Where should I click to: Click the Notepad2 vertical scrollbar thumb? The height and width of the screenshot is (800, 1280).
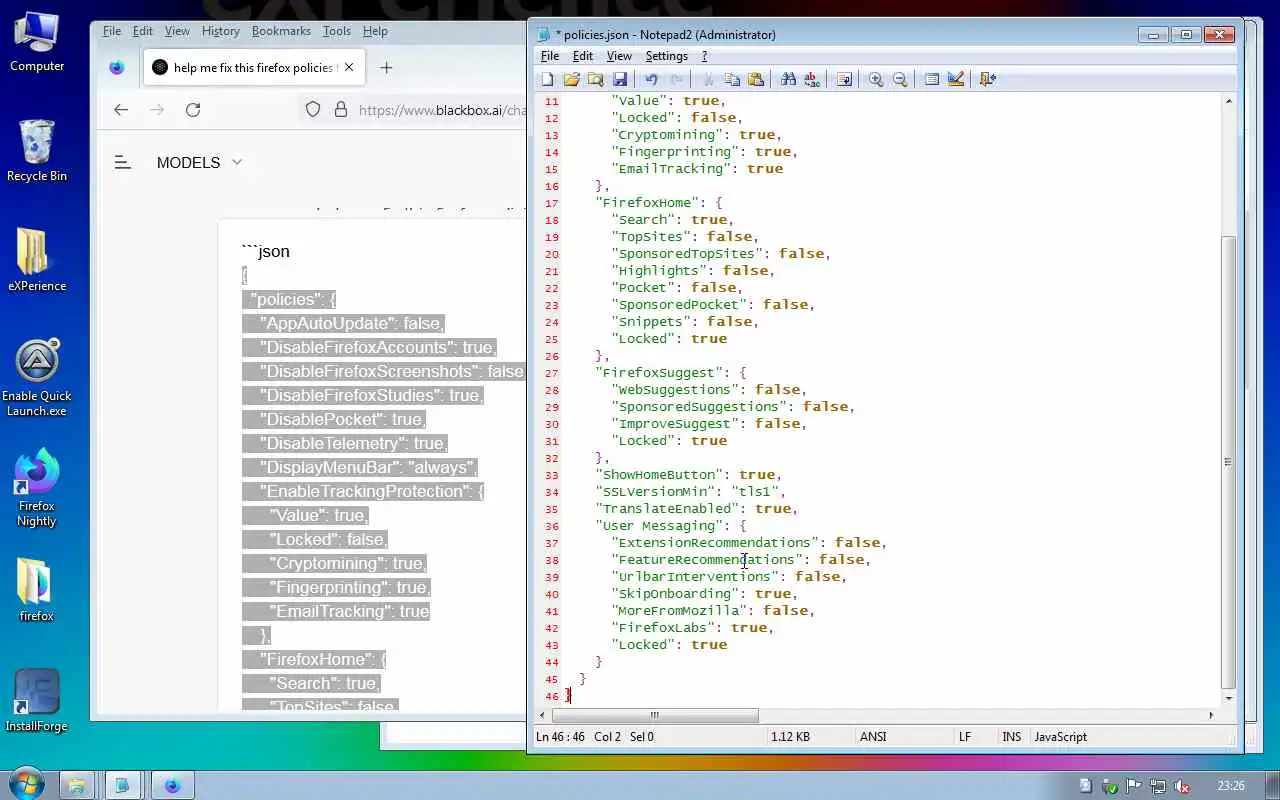point(1228,461)
